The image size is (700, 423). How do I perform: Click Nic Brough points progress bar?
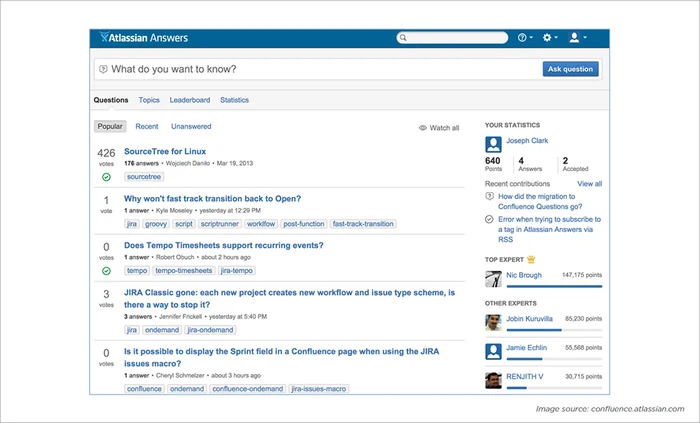tap(554, 286)
